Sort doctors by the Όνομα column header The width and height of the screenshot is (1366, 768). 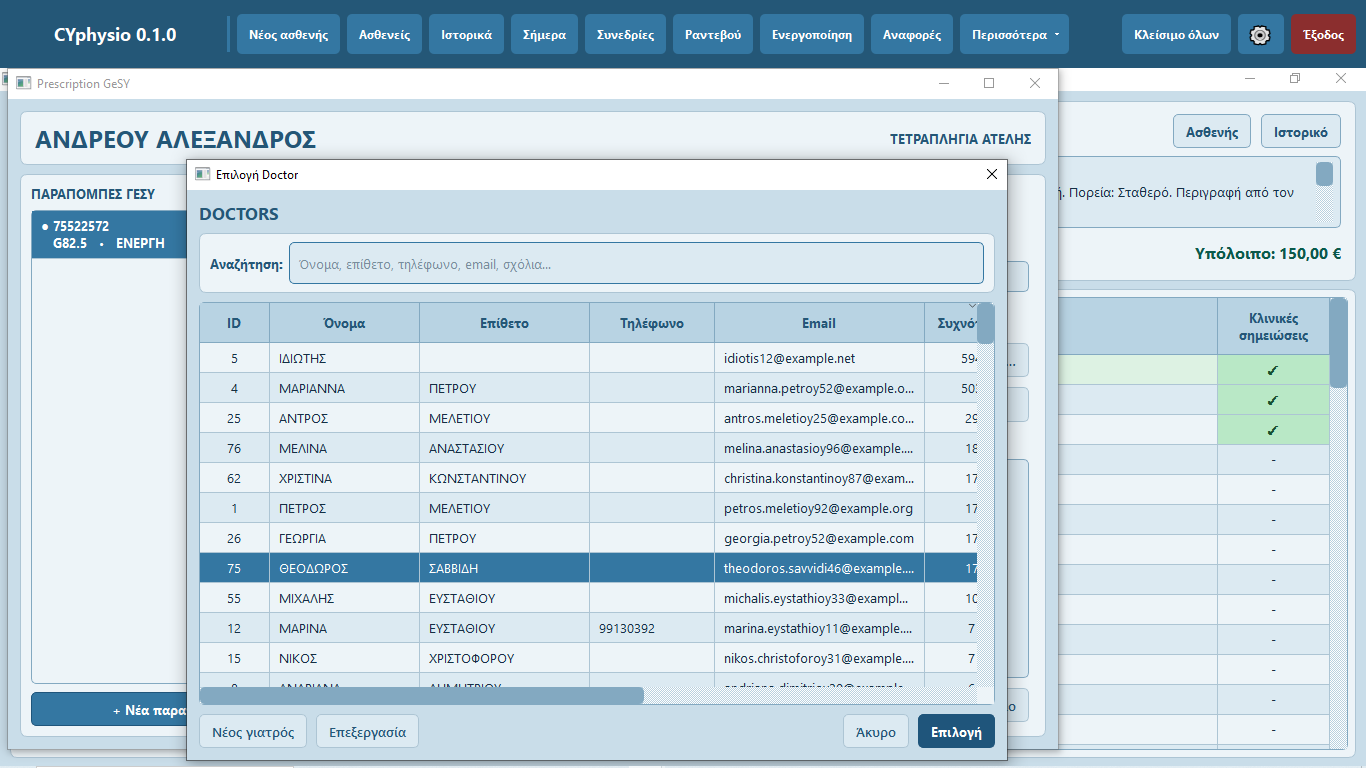[344, 323]
